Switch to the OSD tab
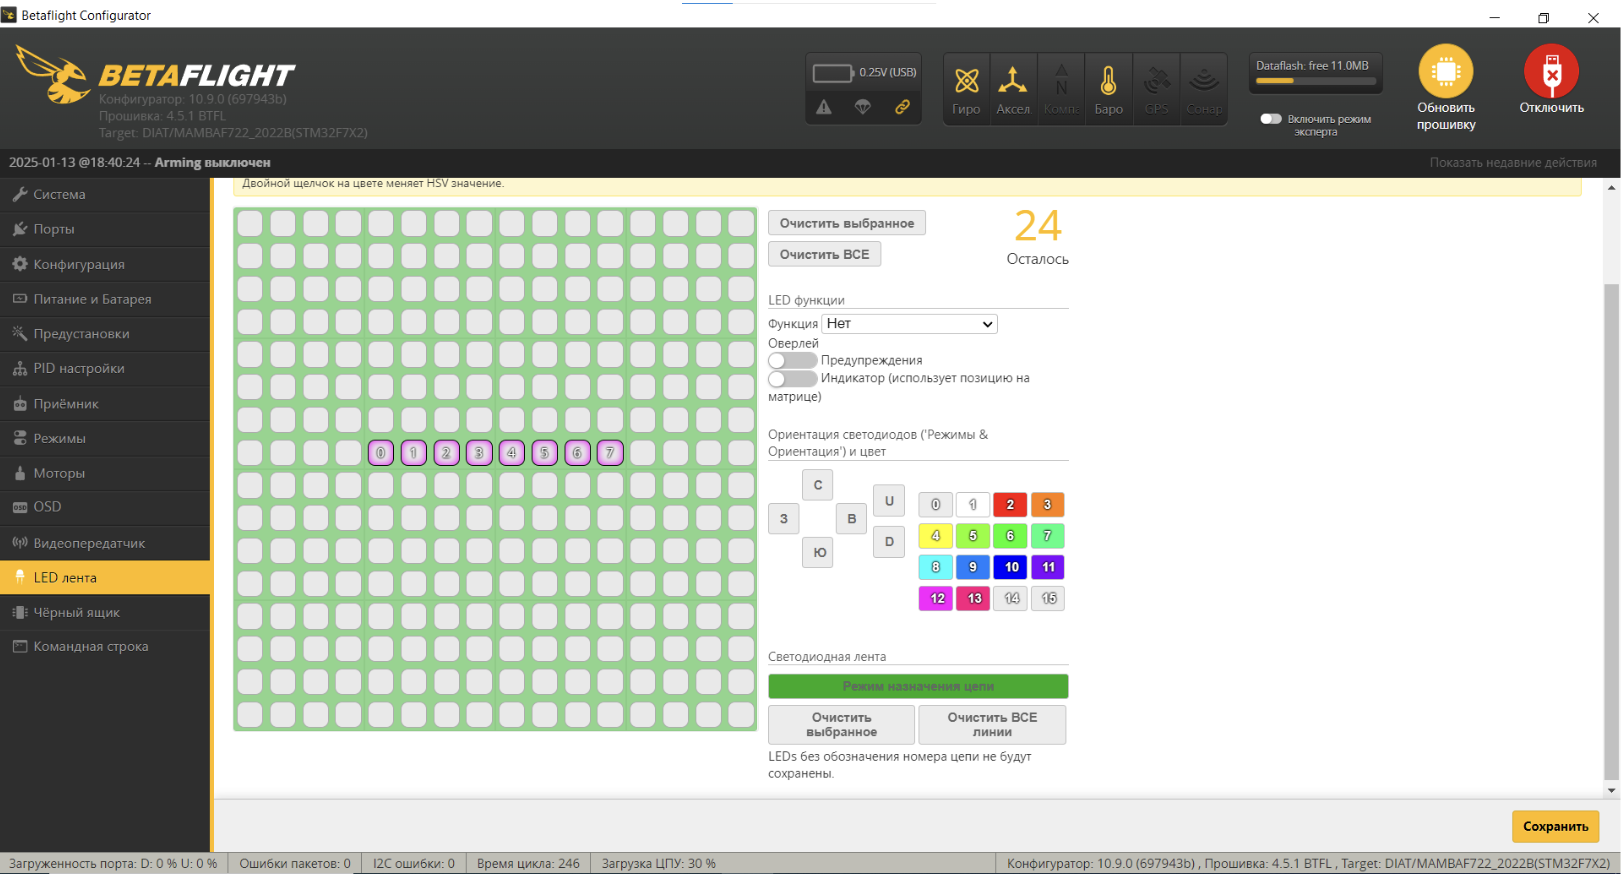Image resolution: width=1624 pixels, height=874 pixels. [x=47, y=507]
